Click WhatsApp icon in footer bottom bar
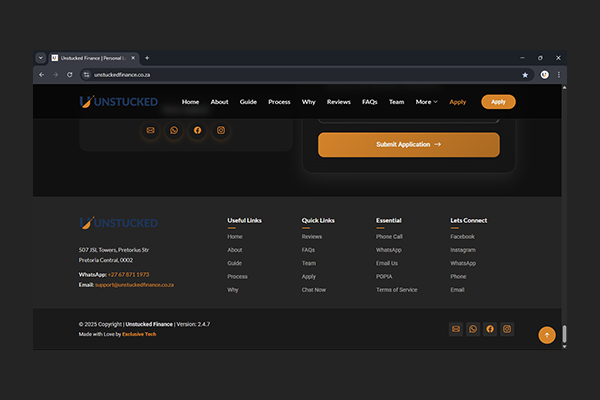 (x=473, y=329)
